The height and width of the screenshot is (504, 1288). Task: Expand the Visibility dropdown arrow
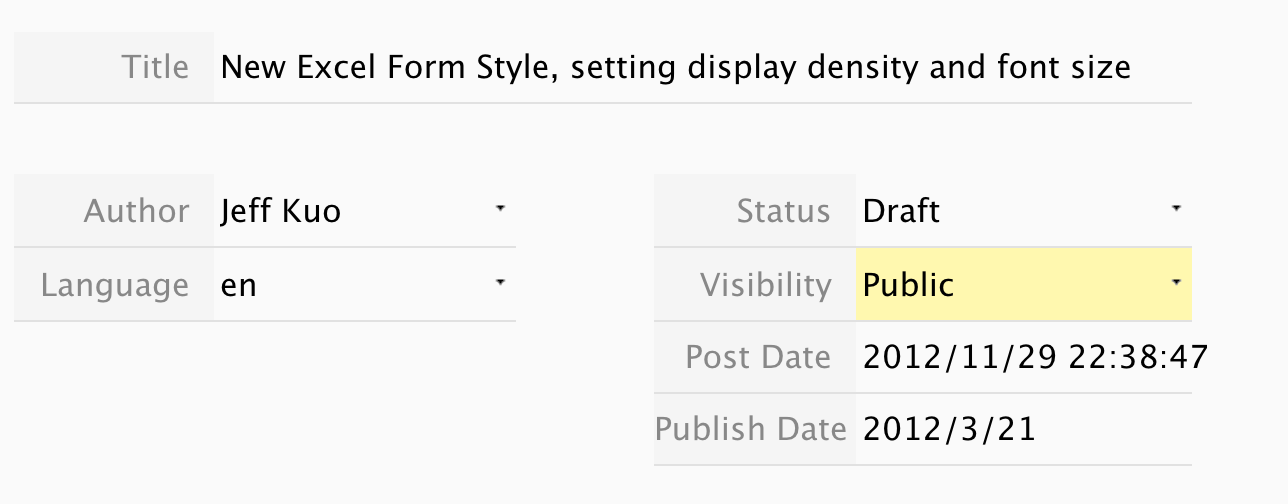(x=1176, y=284)
